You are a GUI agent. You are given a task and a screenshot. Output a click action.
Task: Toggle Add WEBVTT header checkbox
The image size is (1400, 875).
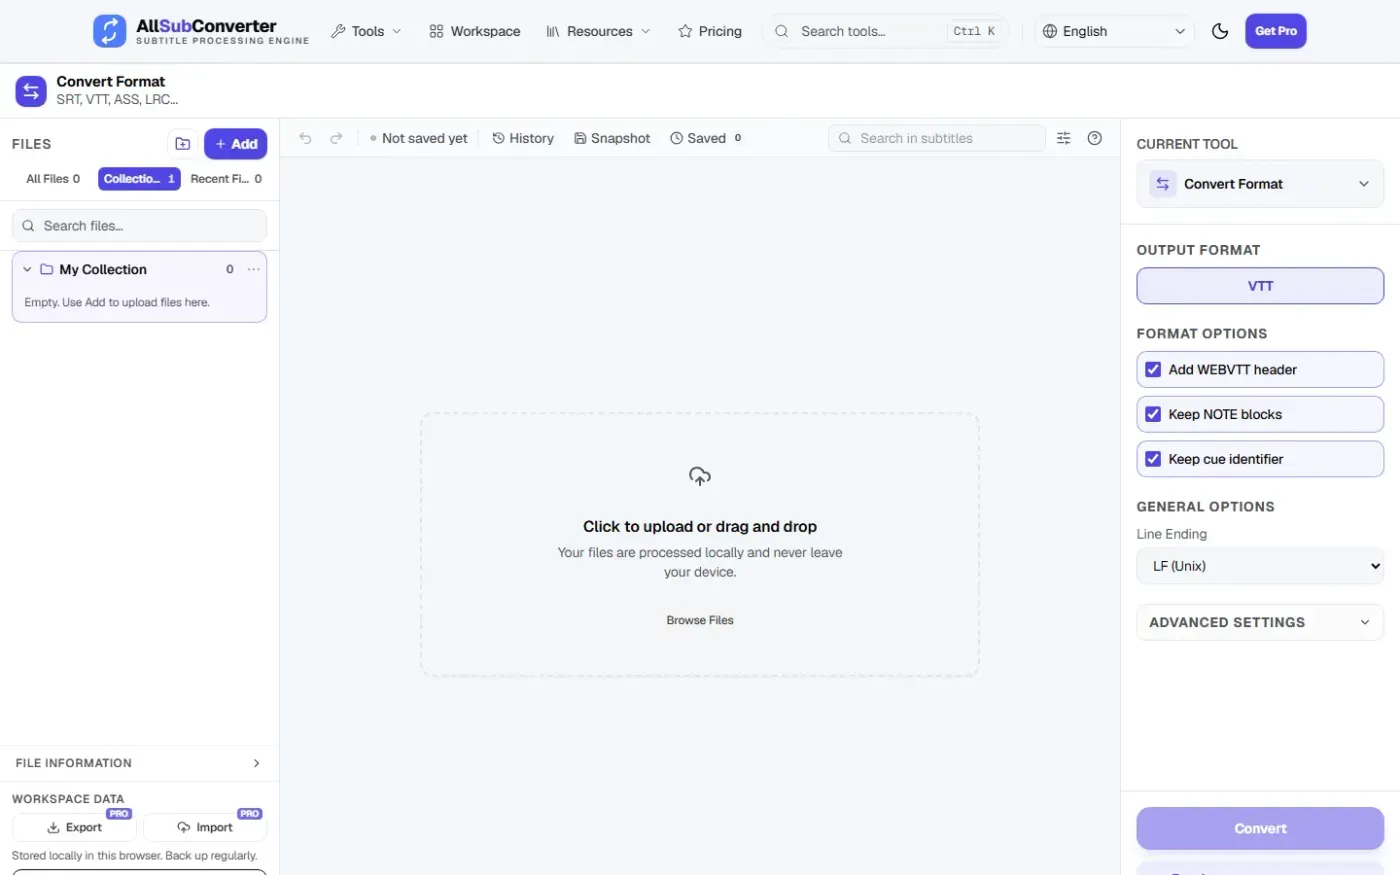pos(1153,369)
